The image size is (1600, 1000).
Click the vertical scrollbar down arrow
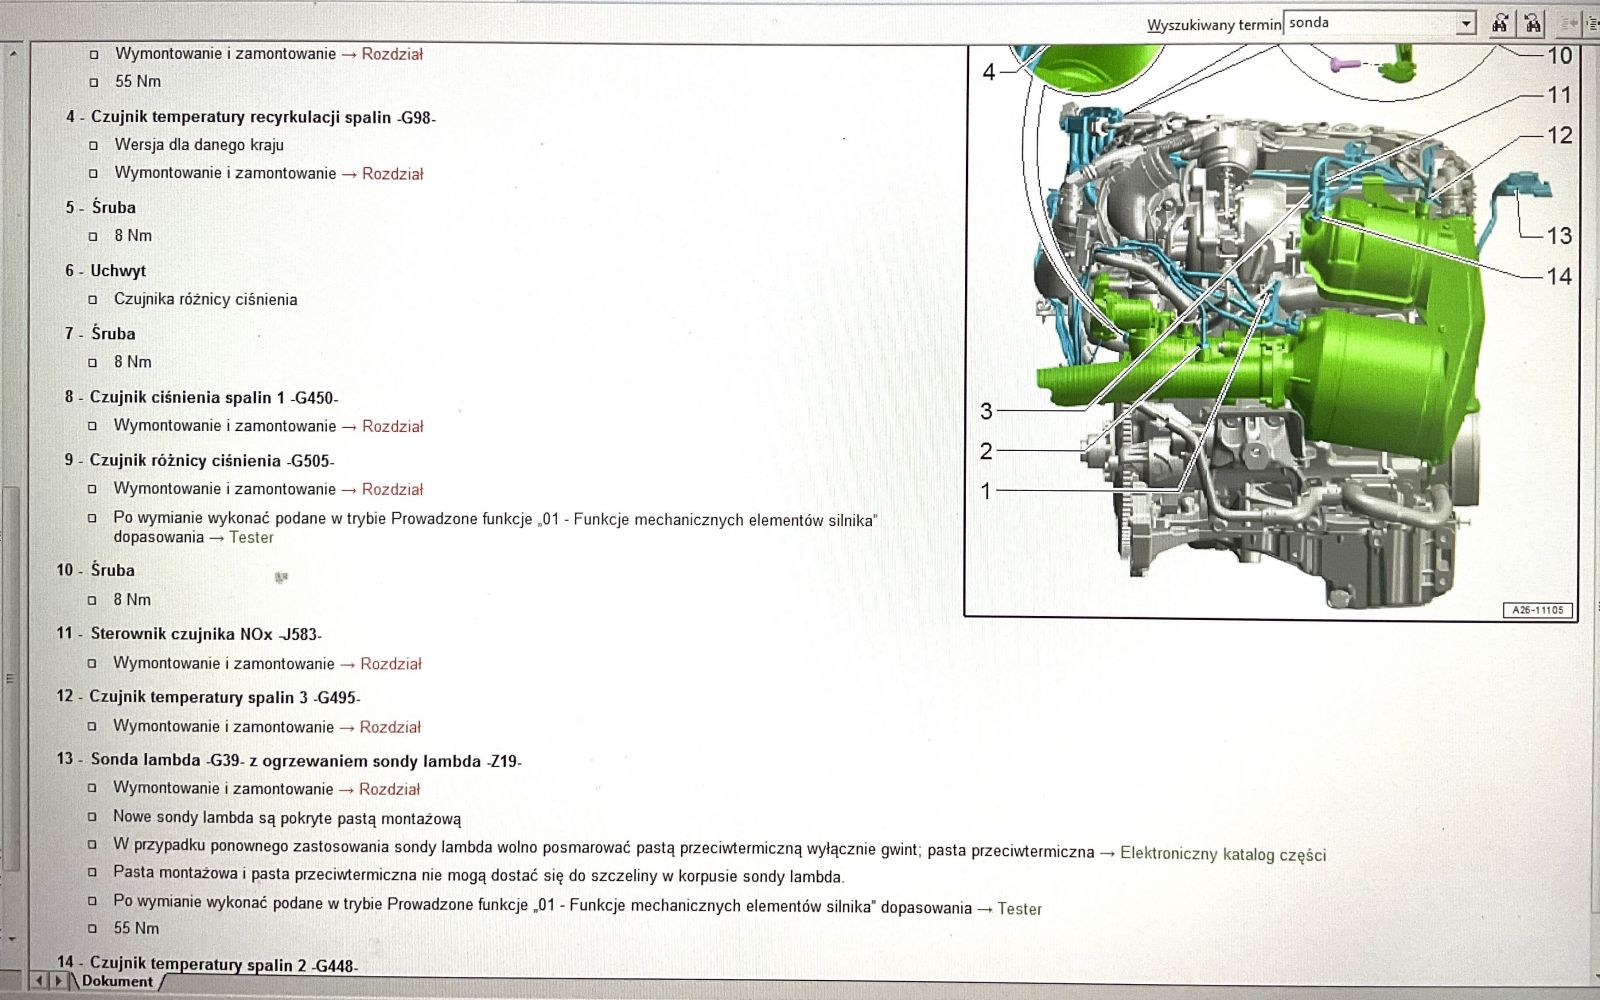tap(12, 938)
